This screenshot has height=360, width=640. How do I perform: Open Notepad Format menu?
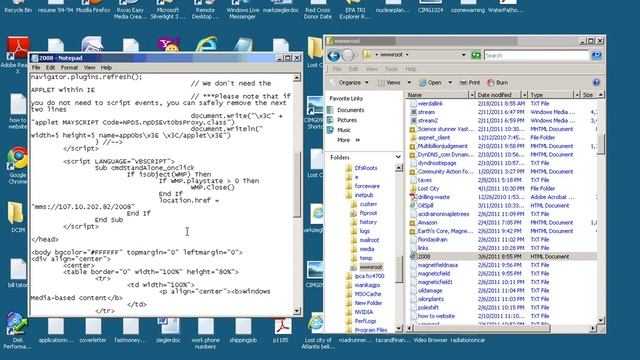[69, 68]
